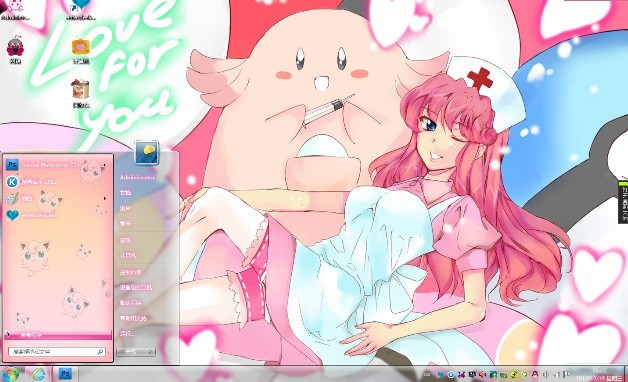Click the round blue G tray icon
Image resolution: width=628 pixels, height=382 pixels.
coord(451,375)
